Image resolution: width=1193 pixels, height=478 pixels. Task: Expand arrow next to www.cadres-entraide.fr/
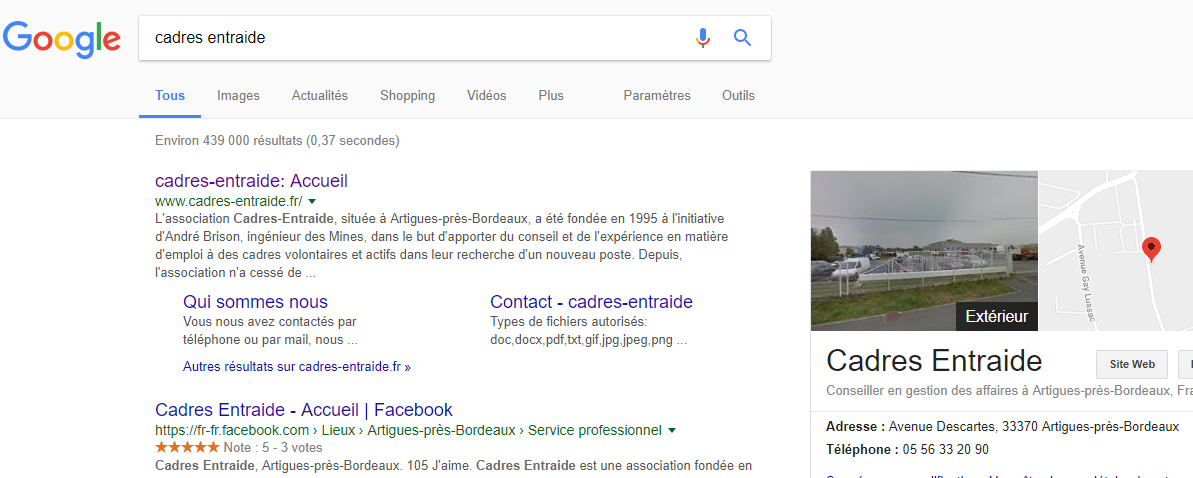pos(312,202)
